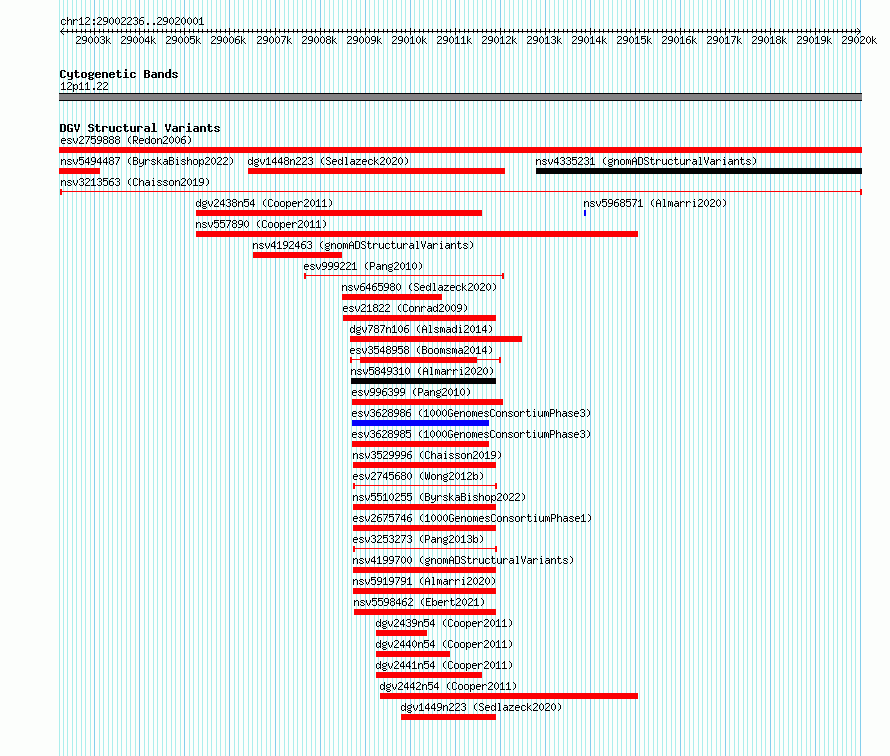Click esv2675746 (1000GenomesConsortiumPhase1) label
890x756 pixels.
pos(472,518)
